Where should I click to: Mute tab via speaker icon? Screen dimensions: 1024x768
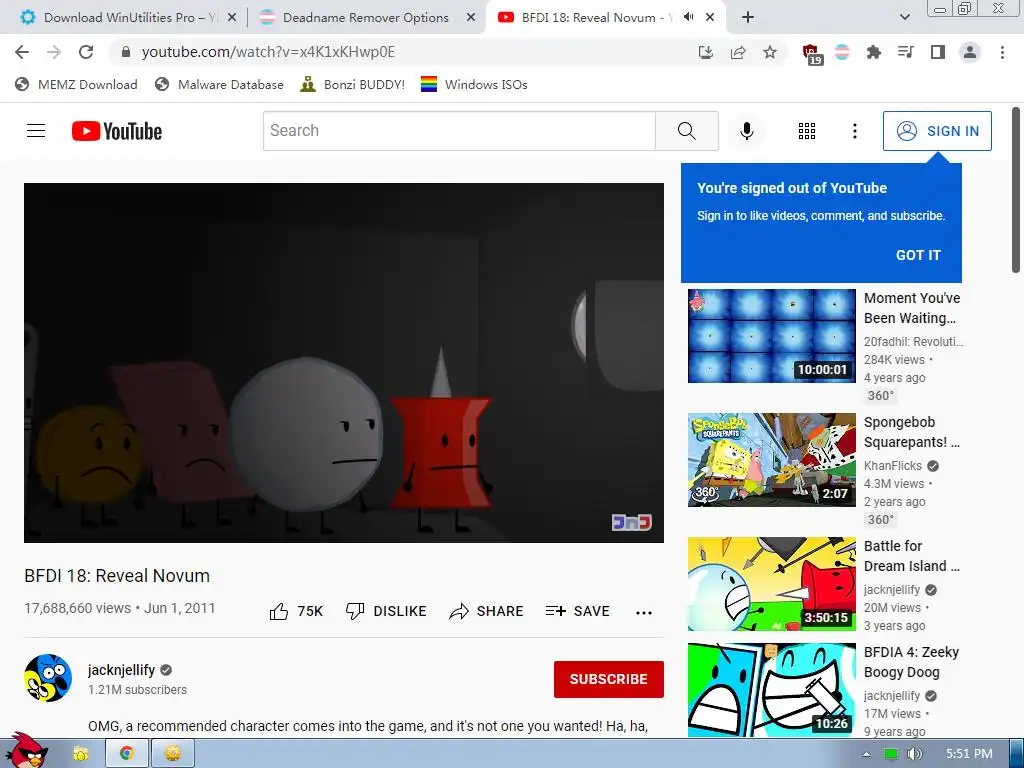(688, 17)
